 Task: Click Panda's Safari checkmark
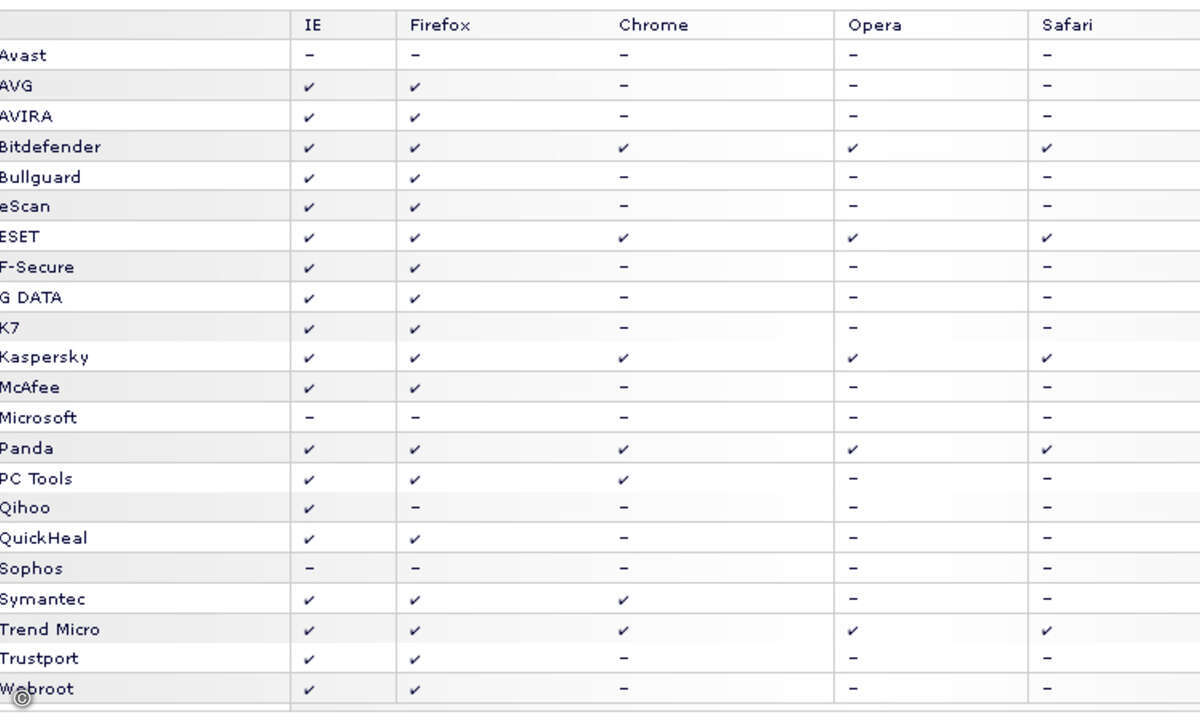click(x=1047, y=449)
